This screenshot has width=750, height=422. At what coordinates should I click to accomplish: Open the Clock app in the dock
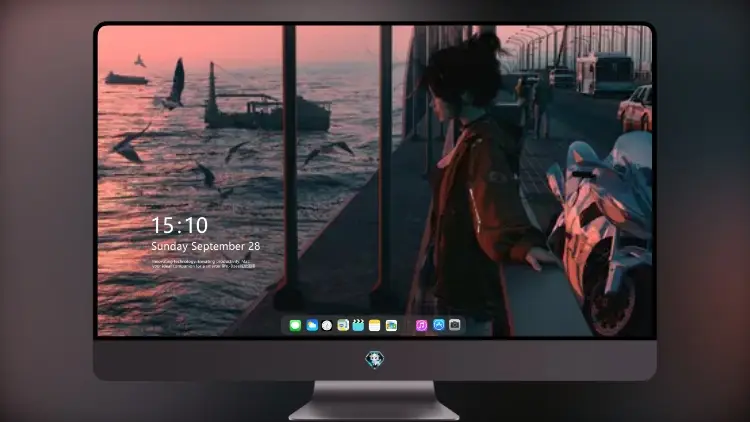pyautogui.click(x=327, y=325)
